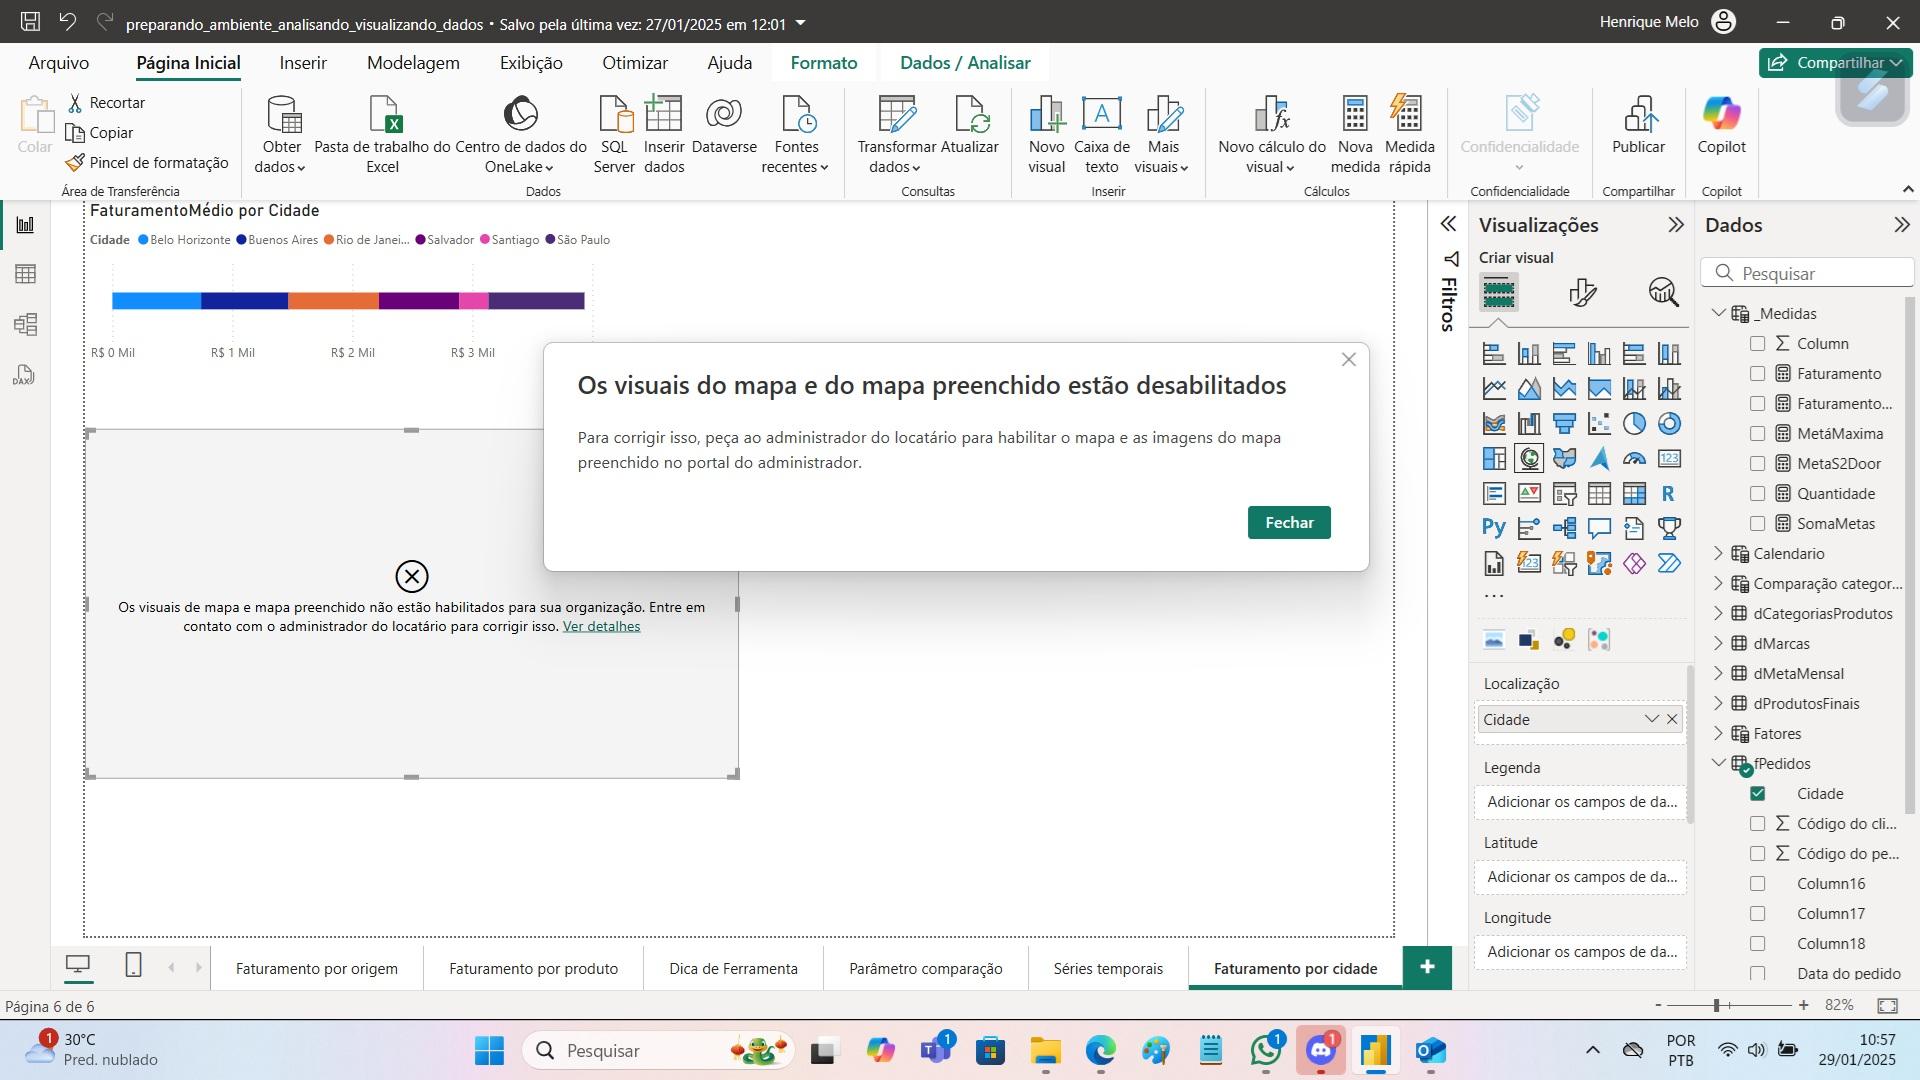Select the gauge visual

1634,459
